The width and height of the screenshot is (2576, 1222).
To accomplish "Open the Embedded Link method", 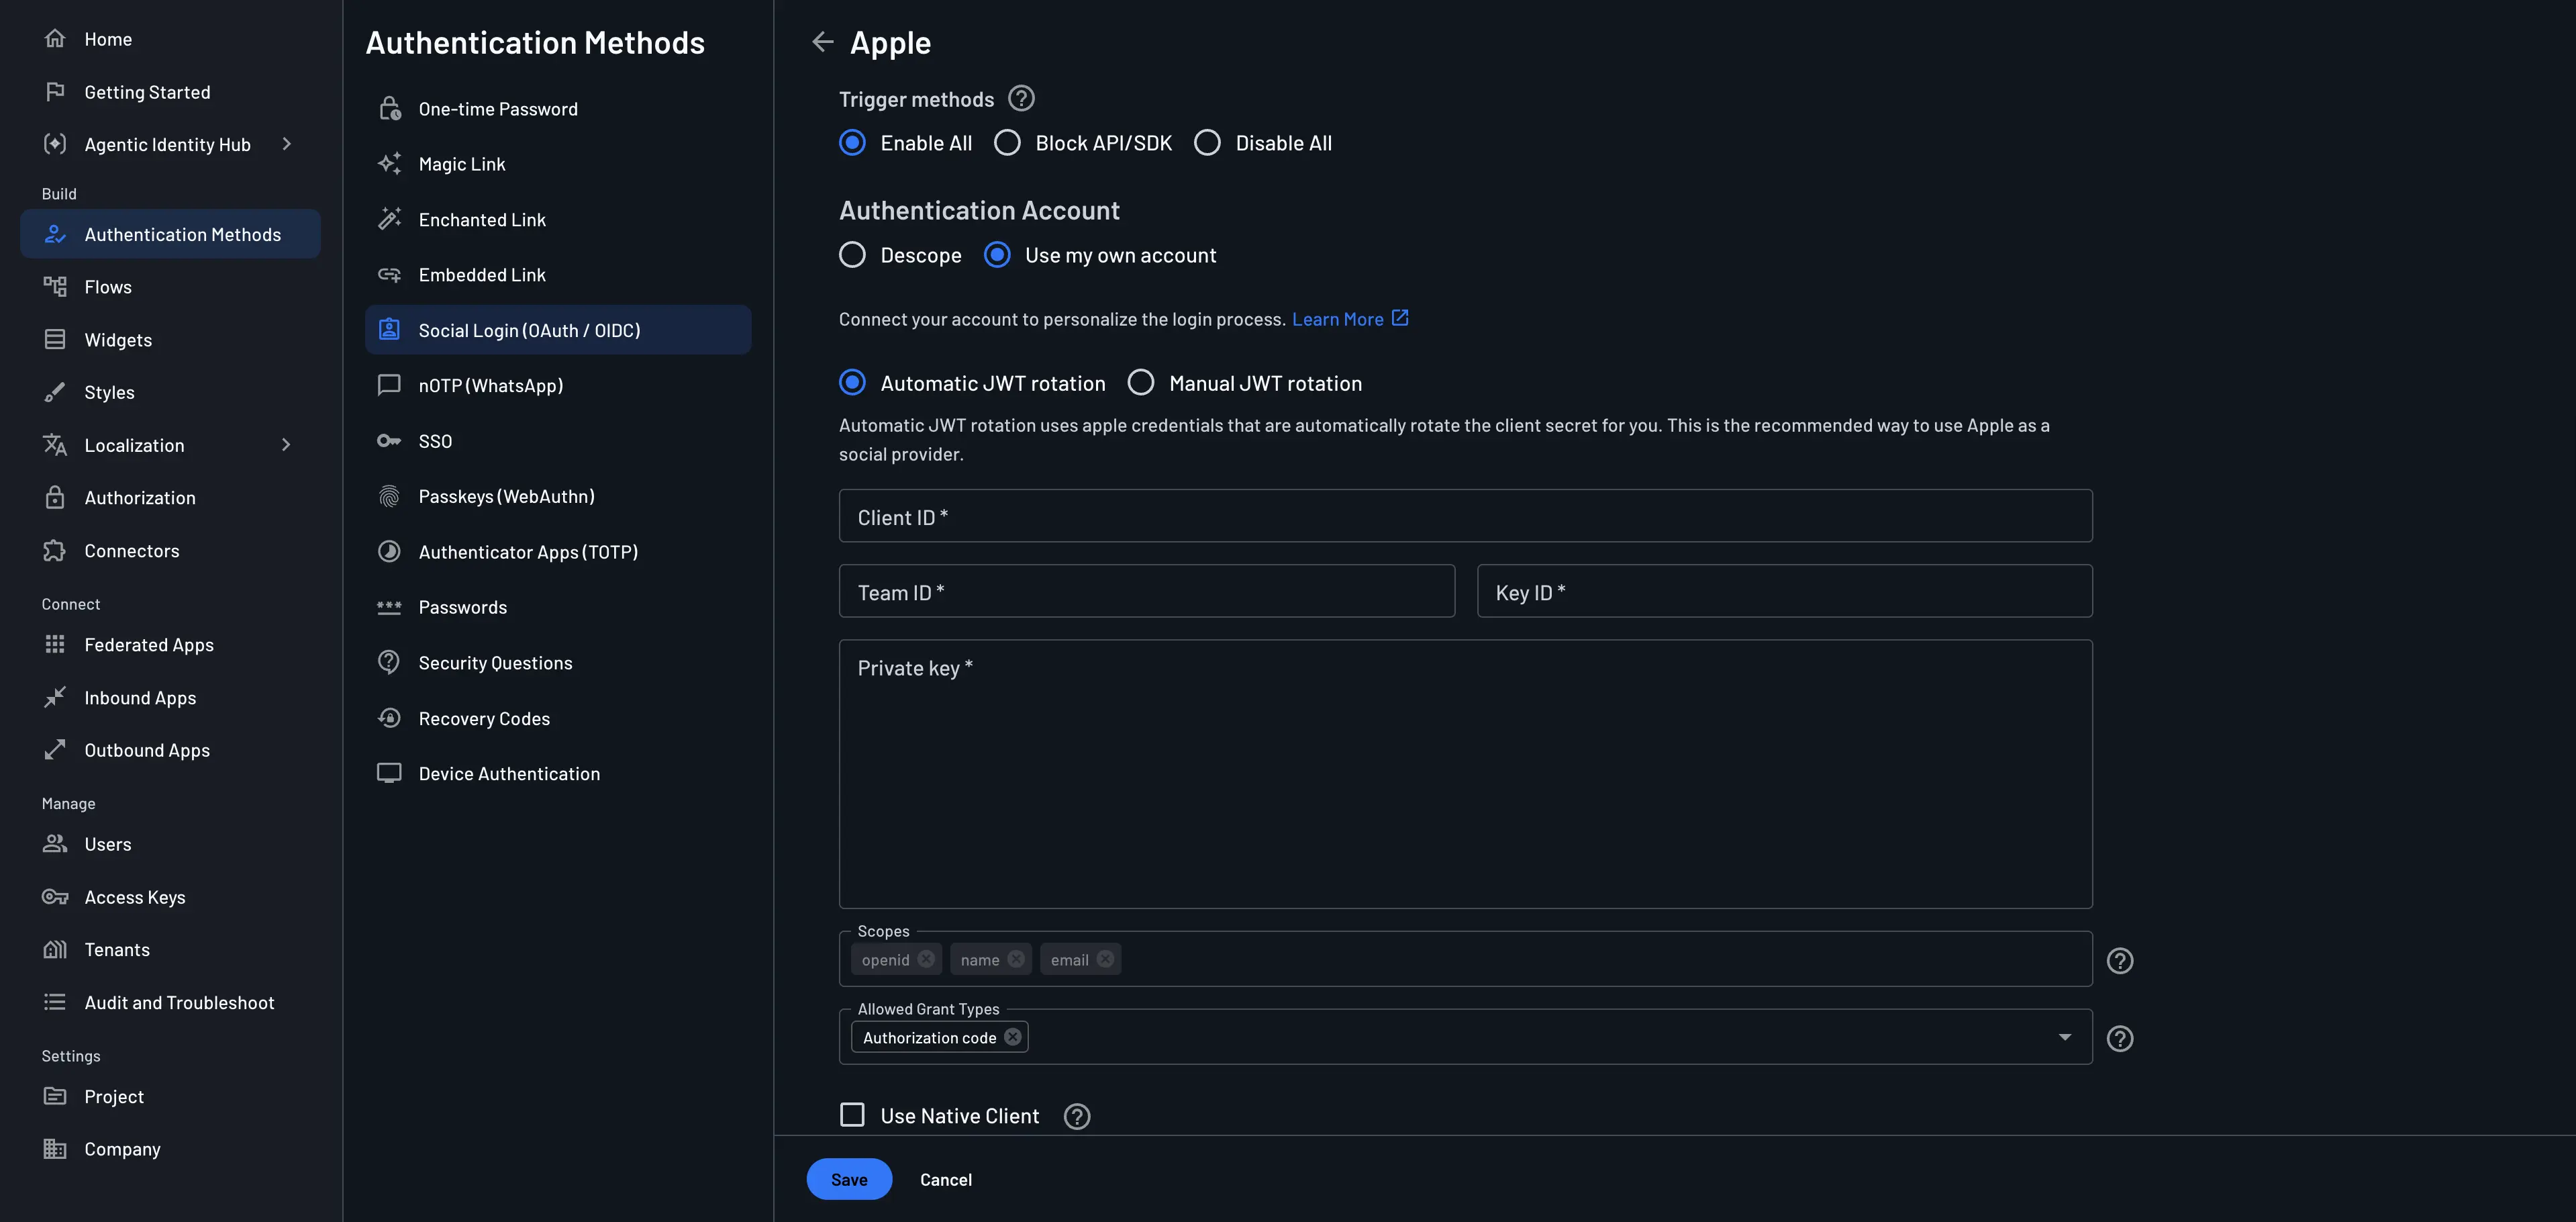I will coord(558,275).
